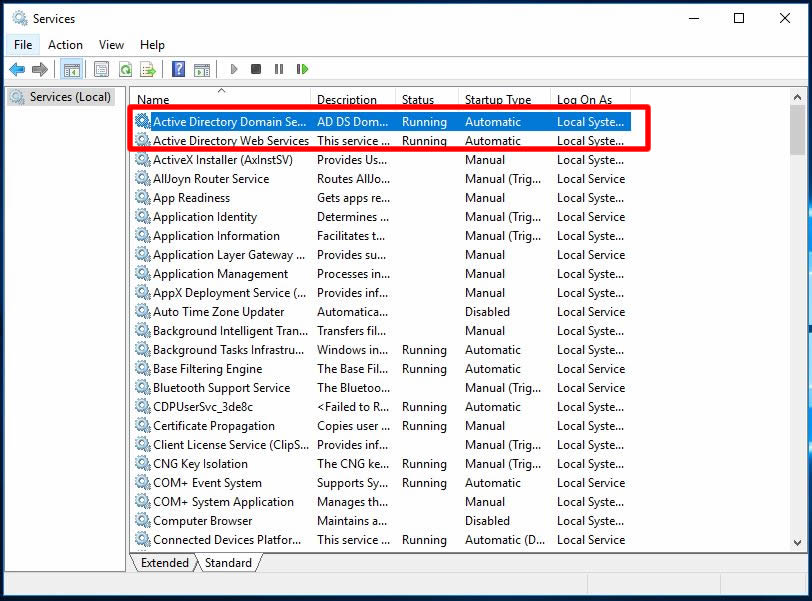Select the Bluetooth Support Service row
The height and width of the screenshot is (601, 812).
point(221,388)
